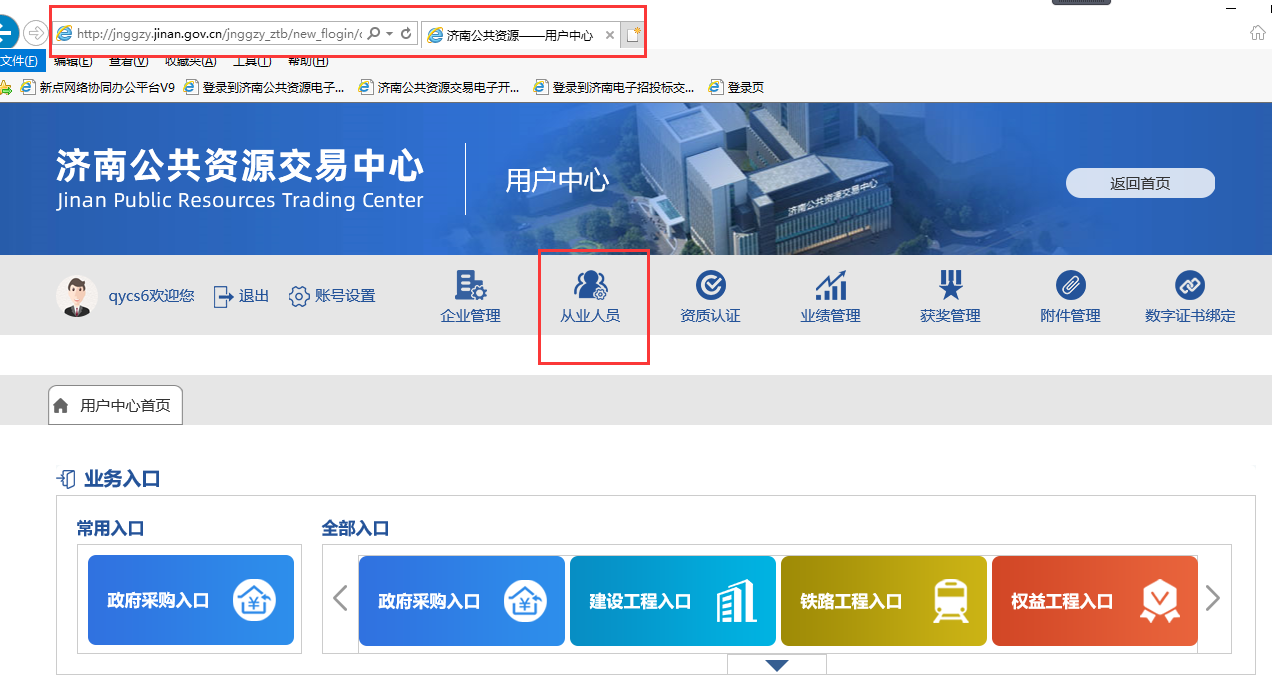This screenshot has height=684, width=1272.
Task: Open the 新点网络协同办公平台V9 bookmark
Action: pos(100,87)
